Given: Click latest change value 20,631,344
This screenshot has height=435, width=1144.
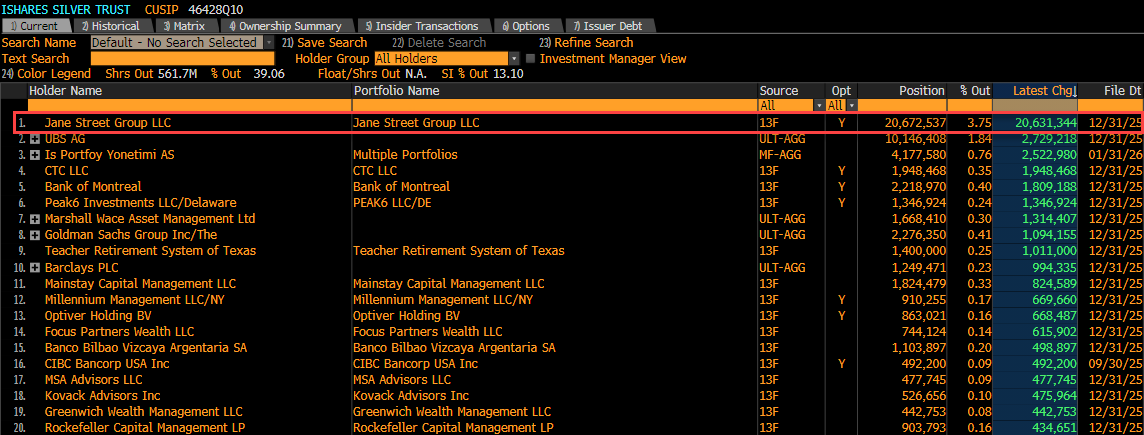Looking at the screenshot, I should (x=1046, y=123).
